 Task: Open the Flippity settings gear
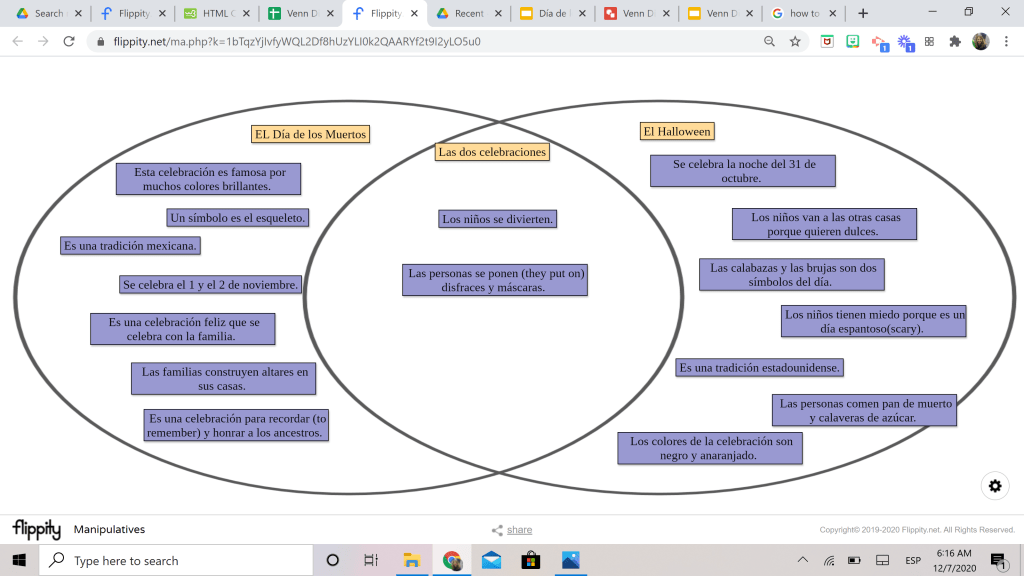995,486
